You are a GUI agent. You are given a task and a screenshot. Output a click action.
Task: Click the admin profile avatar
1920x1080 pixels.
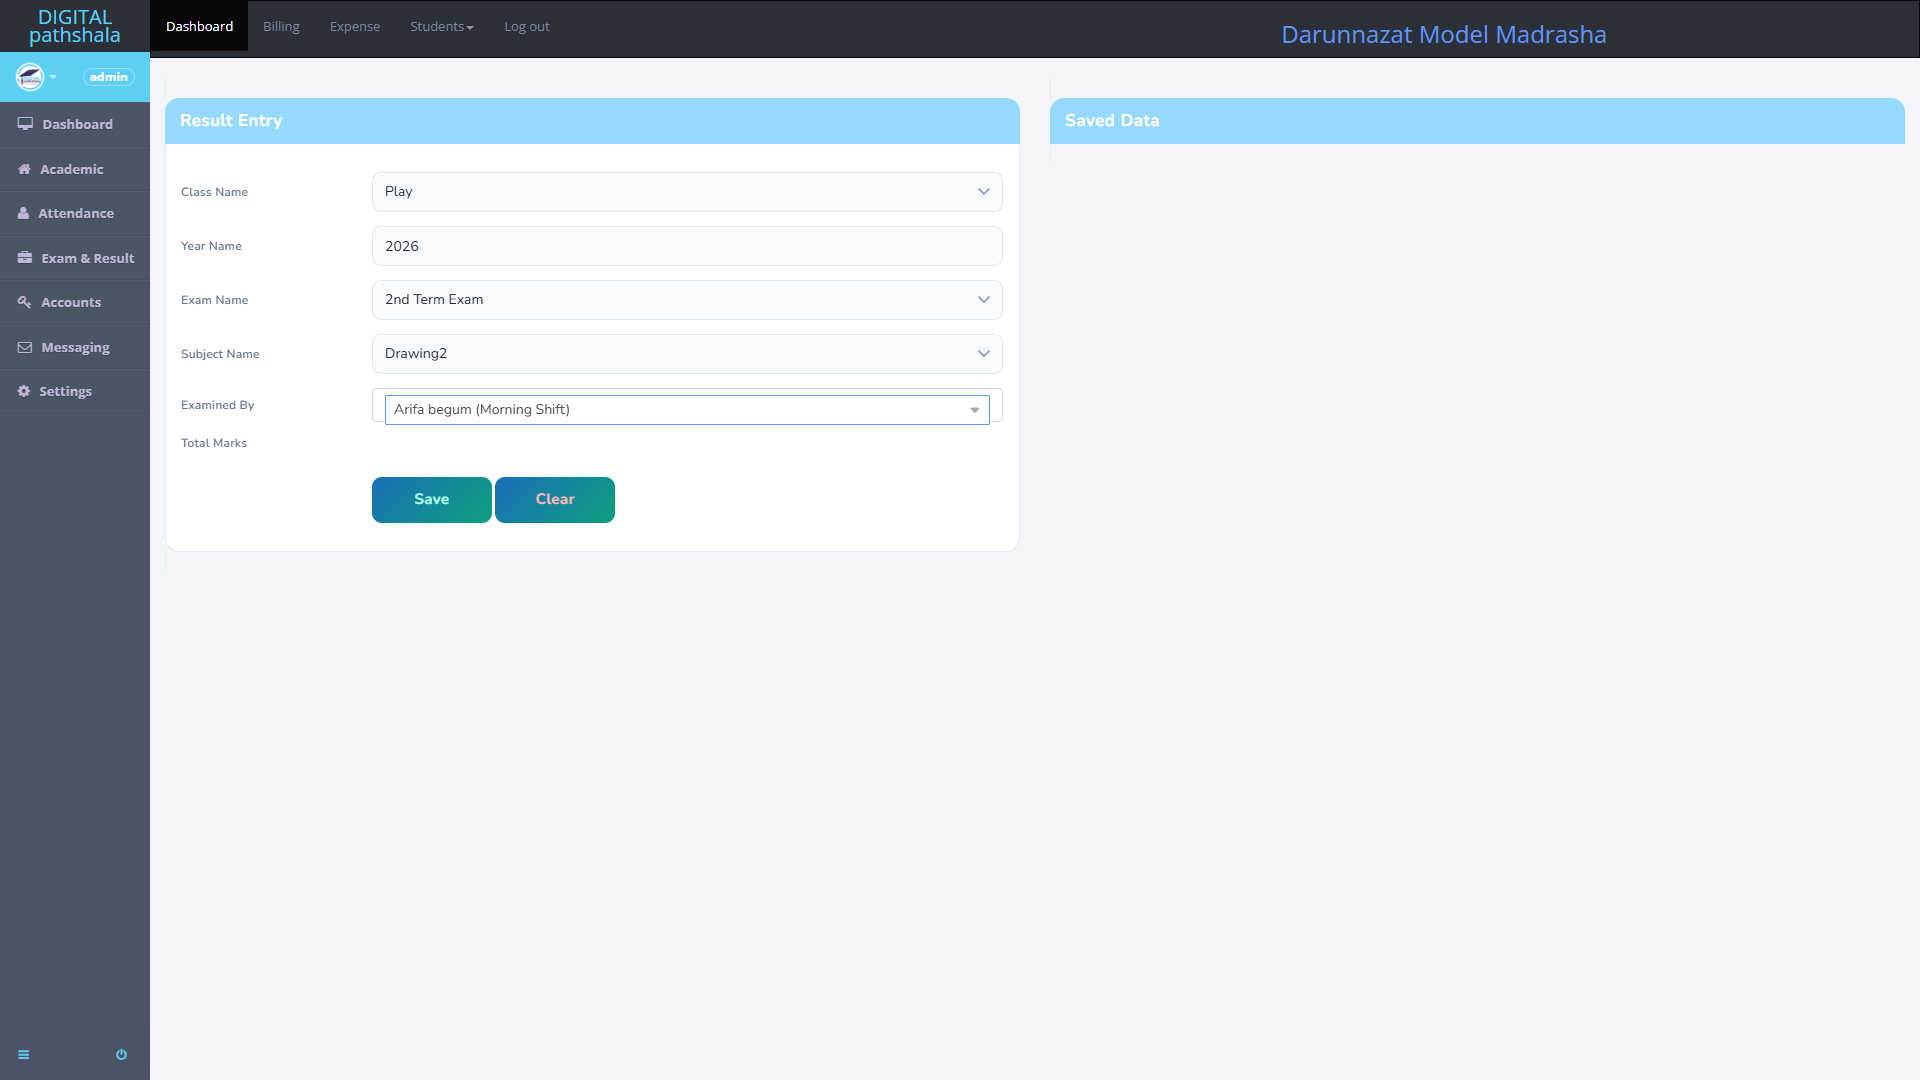tap(30, 77)
